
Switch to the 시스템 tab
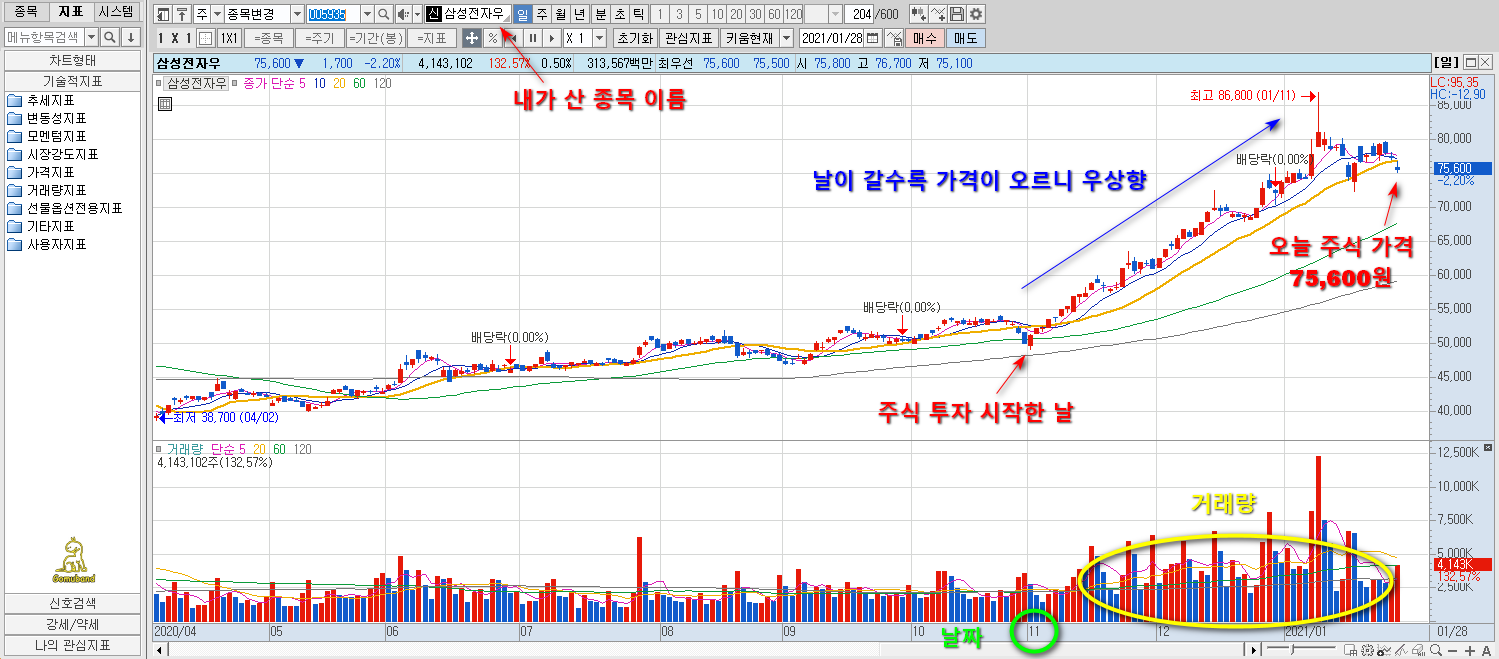(116, 12)
